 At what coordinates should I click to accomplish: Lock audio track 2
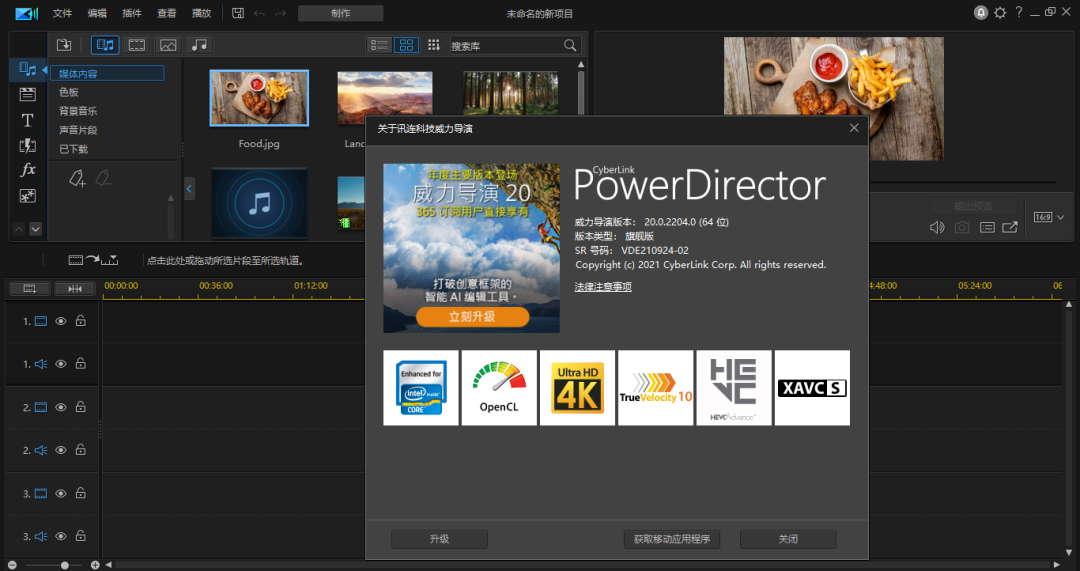pos(81,449)
